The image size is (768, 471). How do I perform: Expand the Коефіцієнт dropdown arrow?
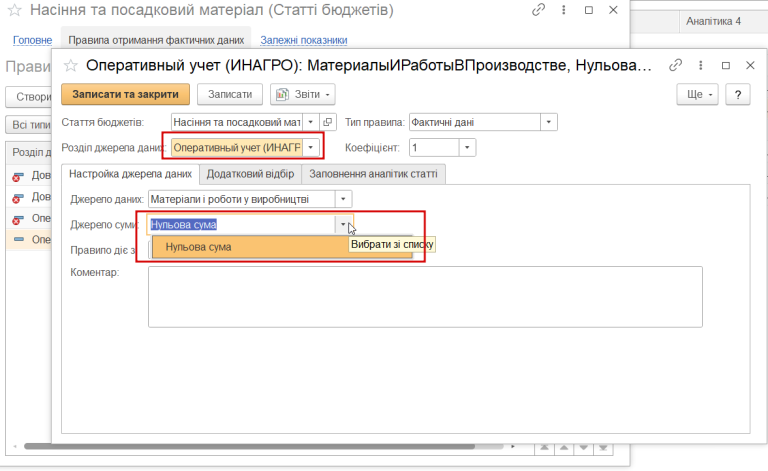point(467,147)
